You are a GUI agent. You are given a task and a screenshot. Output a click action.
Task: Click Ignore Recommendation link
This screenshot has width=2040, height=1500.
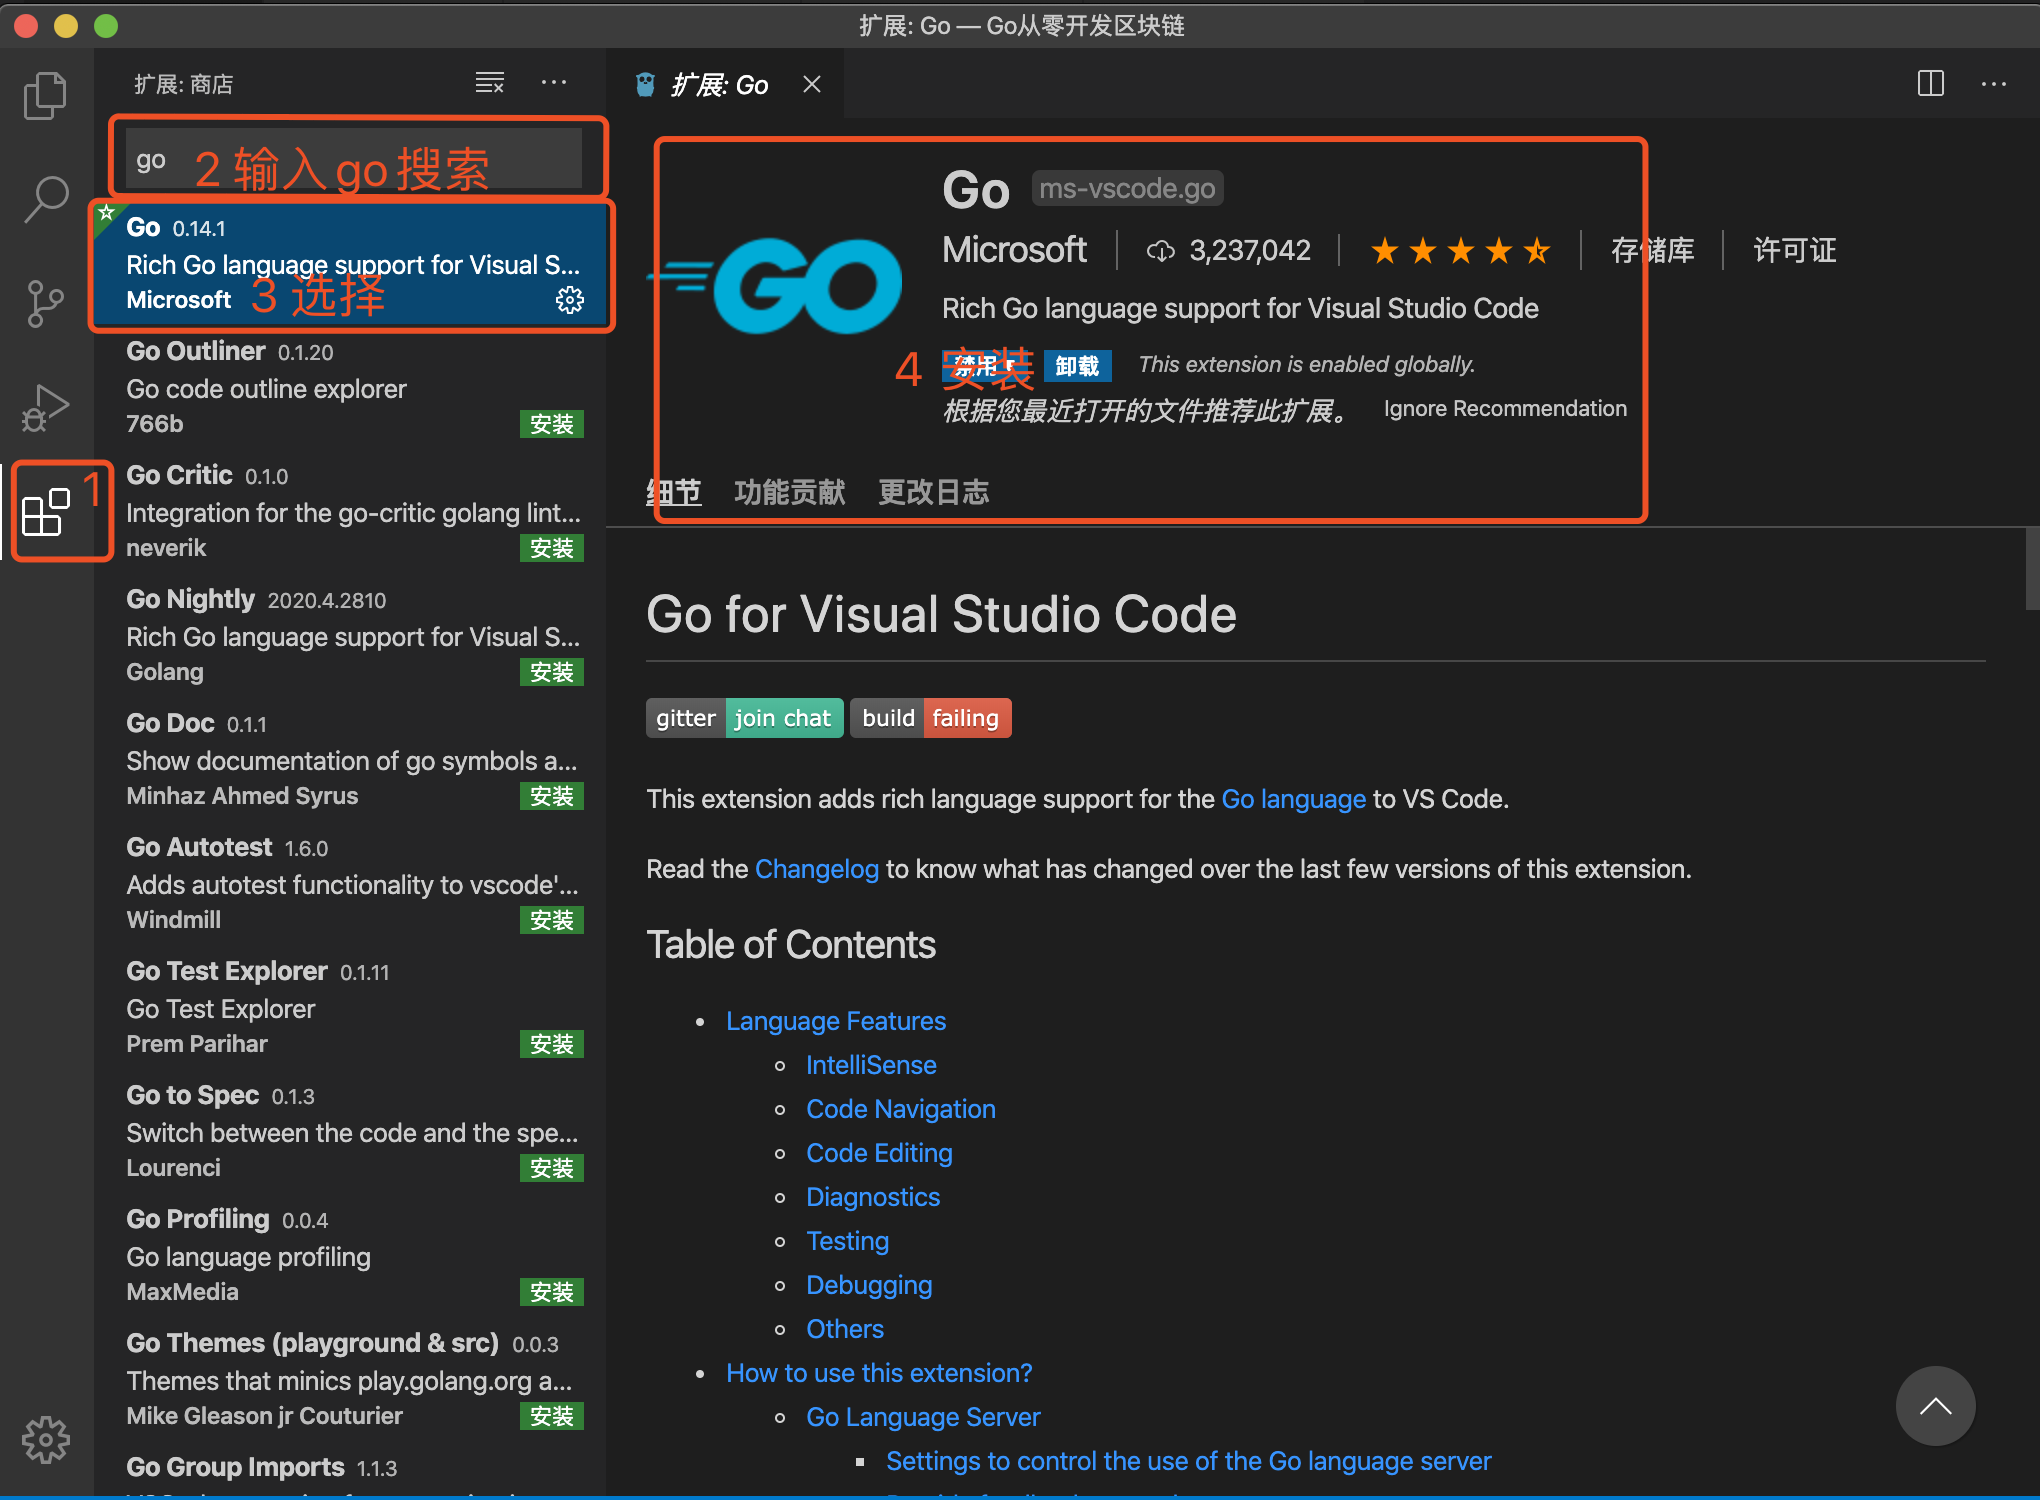point(1505,409)
